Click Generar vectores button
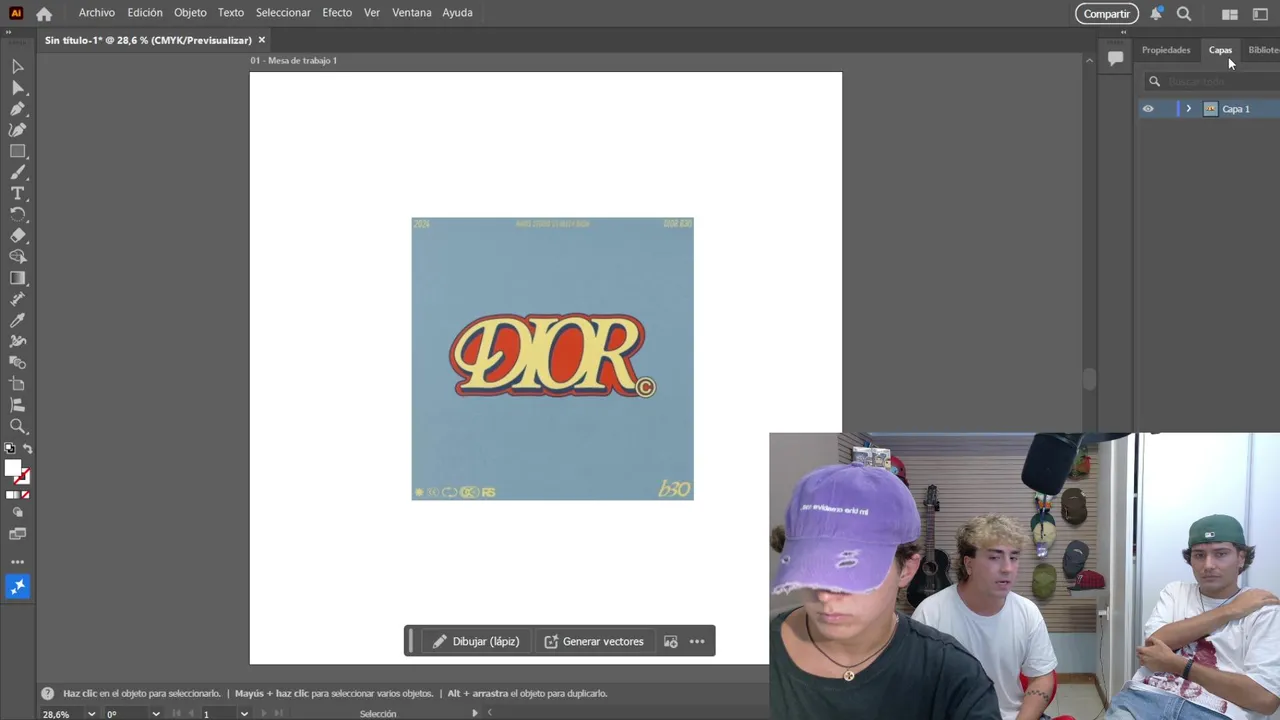 click(x=594, y=642)
